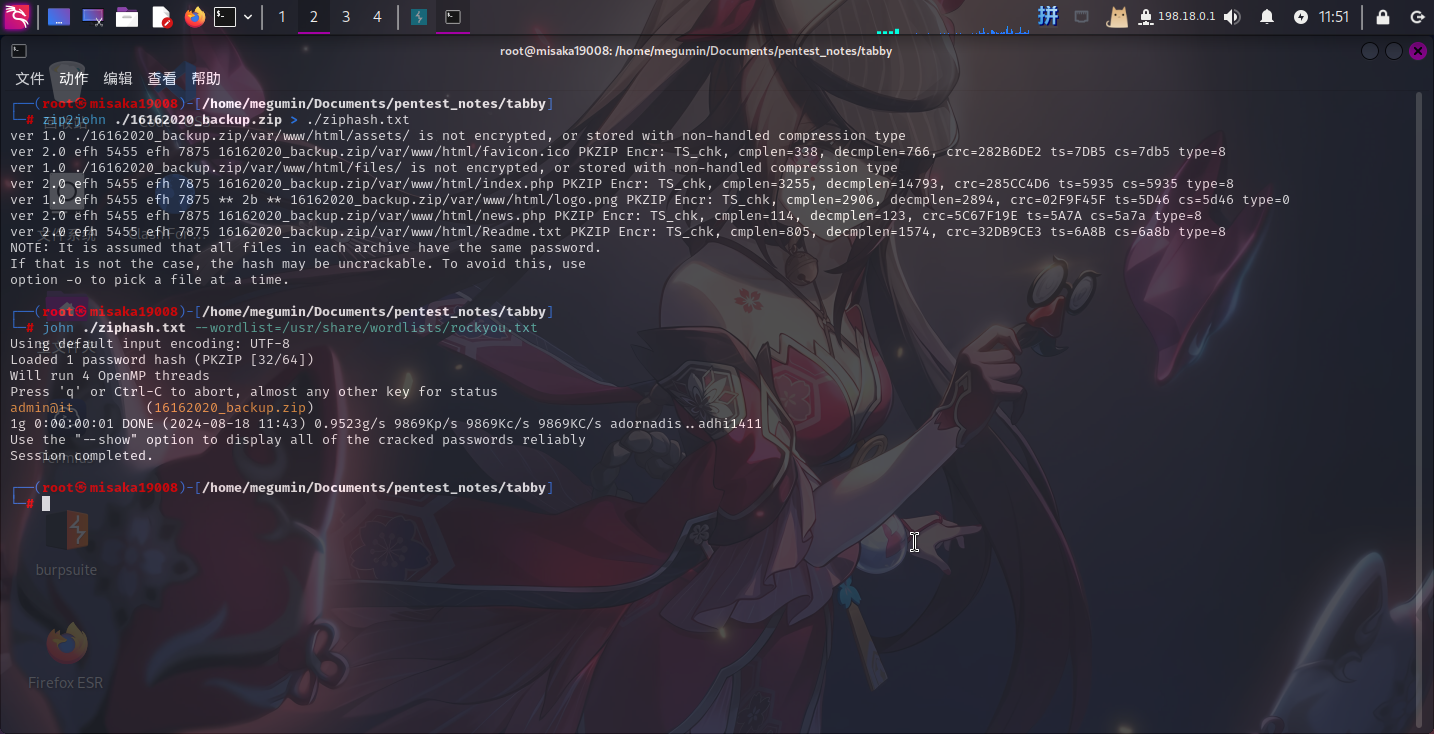The image size is (1434, 734).
Task: Select the active terminal window in taskbar
Action: (x=453, y=17)
